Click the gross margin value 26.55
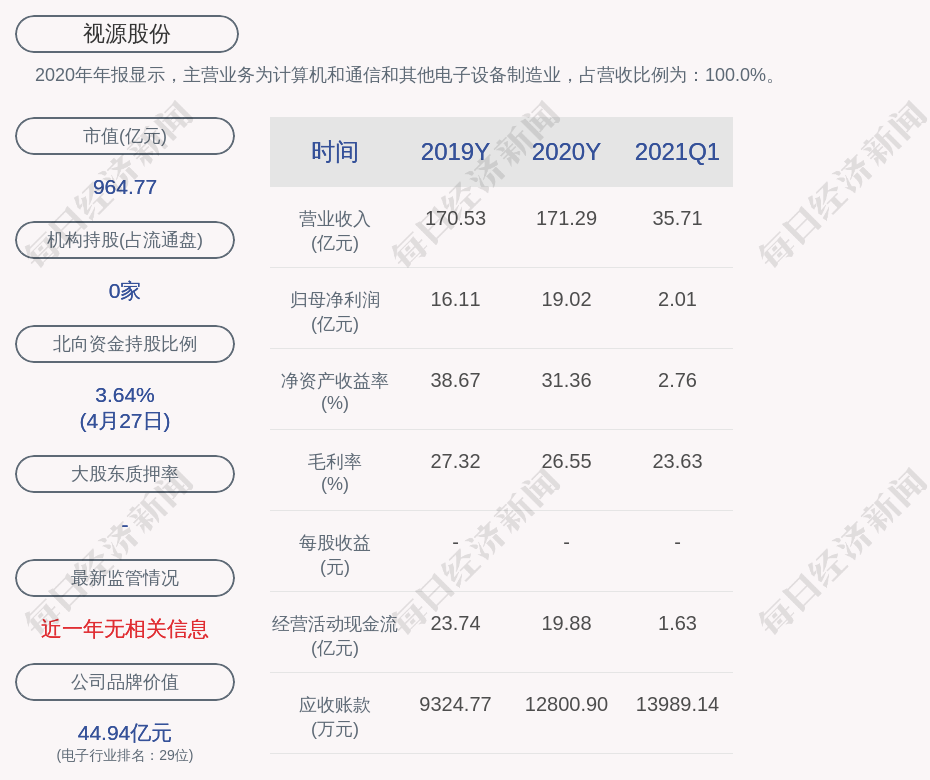 tap(566, 461)
